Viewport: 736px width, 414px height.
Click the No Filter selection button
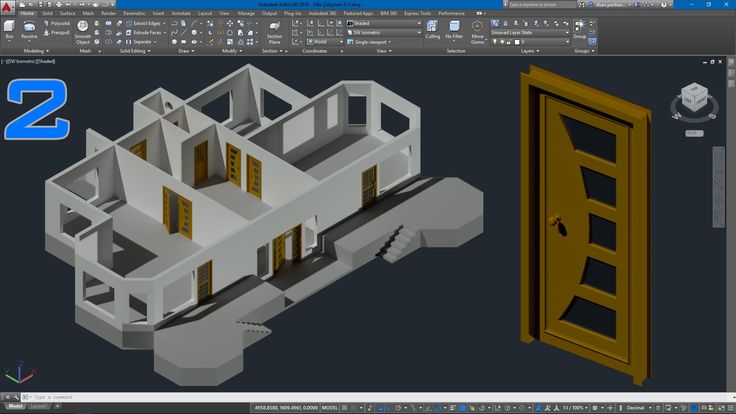point(454,30)
